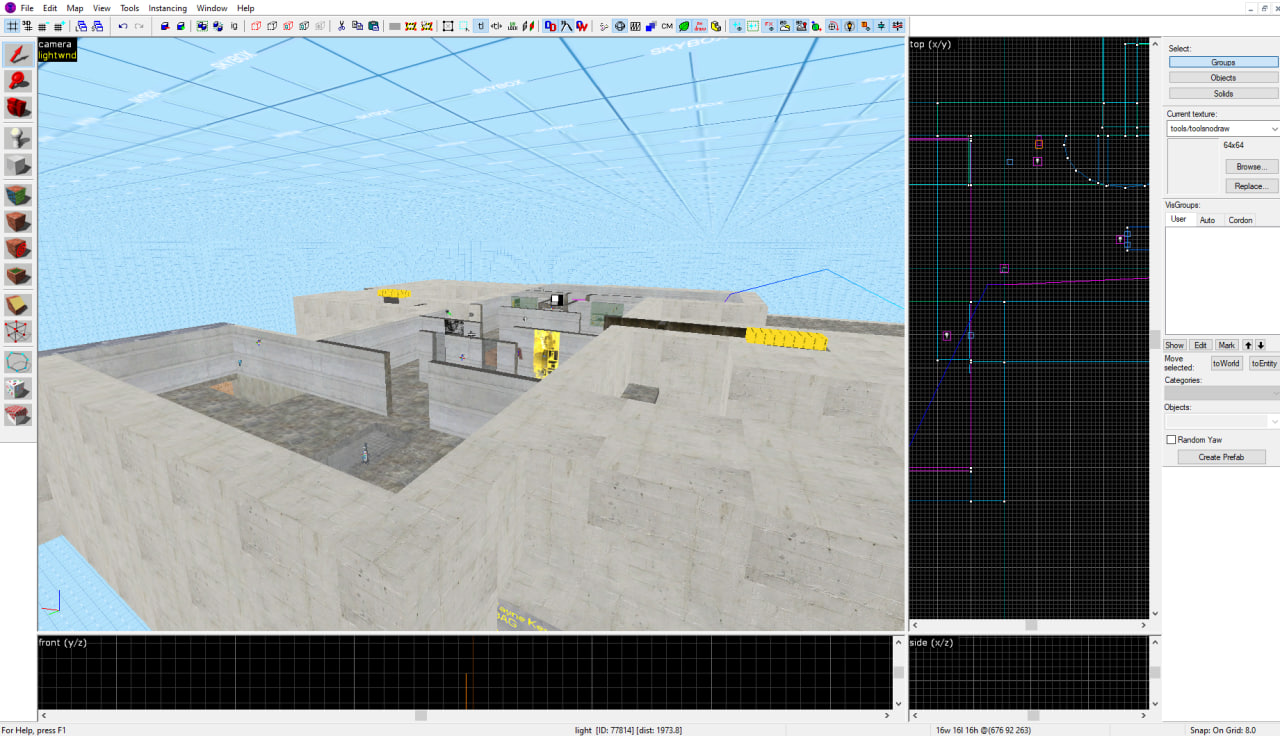This screenshot has height=736, width=1280.
Task: Toggle the 2D grid display button
Action: (12, 26)
